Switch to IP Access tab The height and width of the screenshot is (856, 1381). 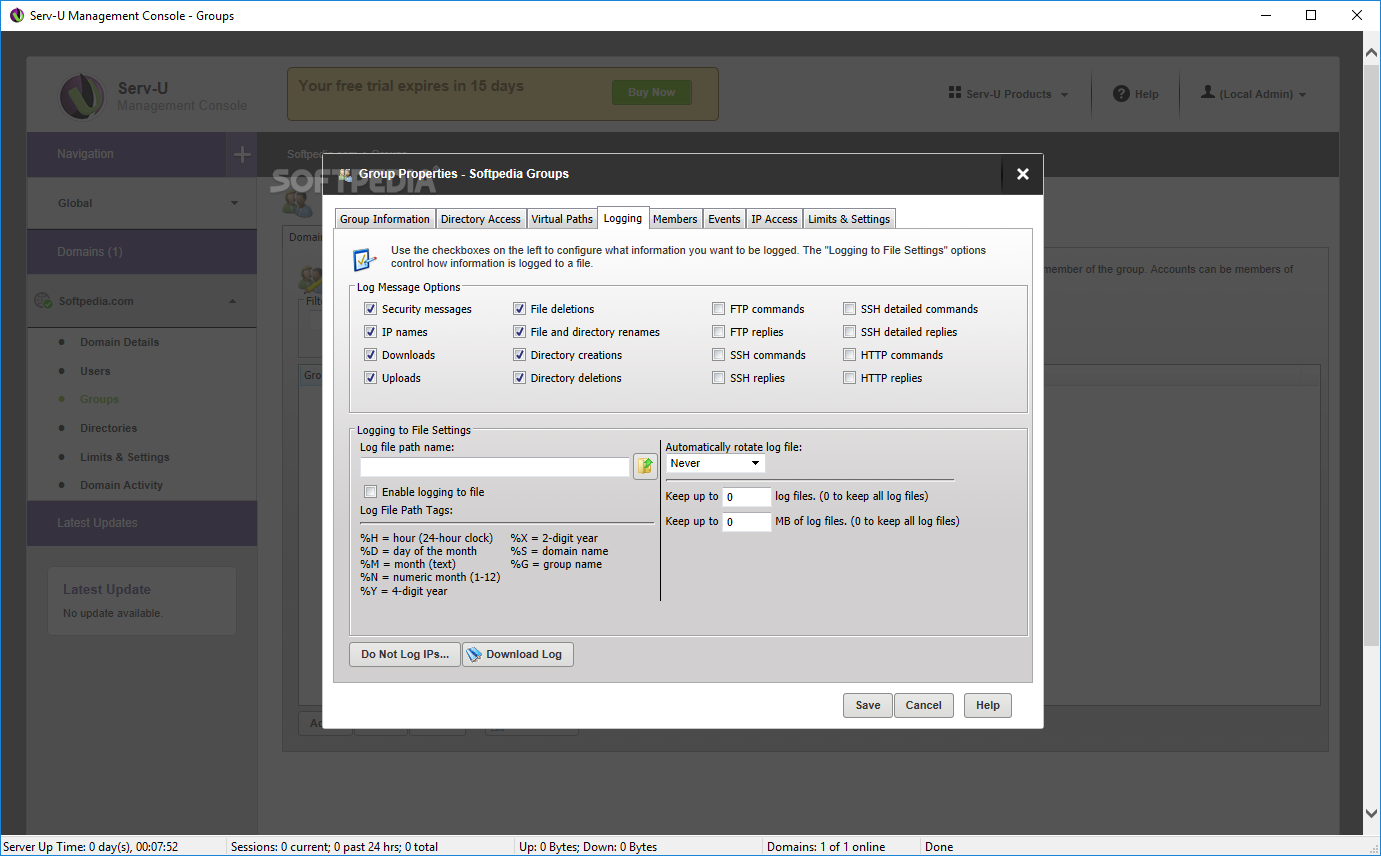pyautogui.click(x=775, y=219)
